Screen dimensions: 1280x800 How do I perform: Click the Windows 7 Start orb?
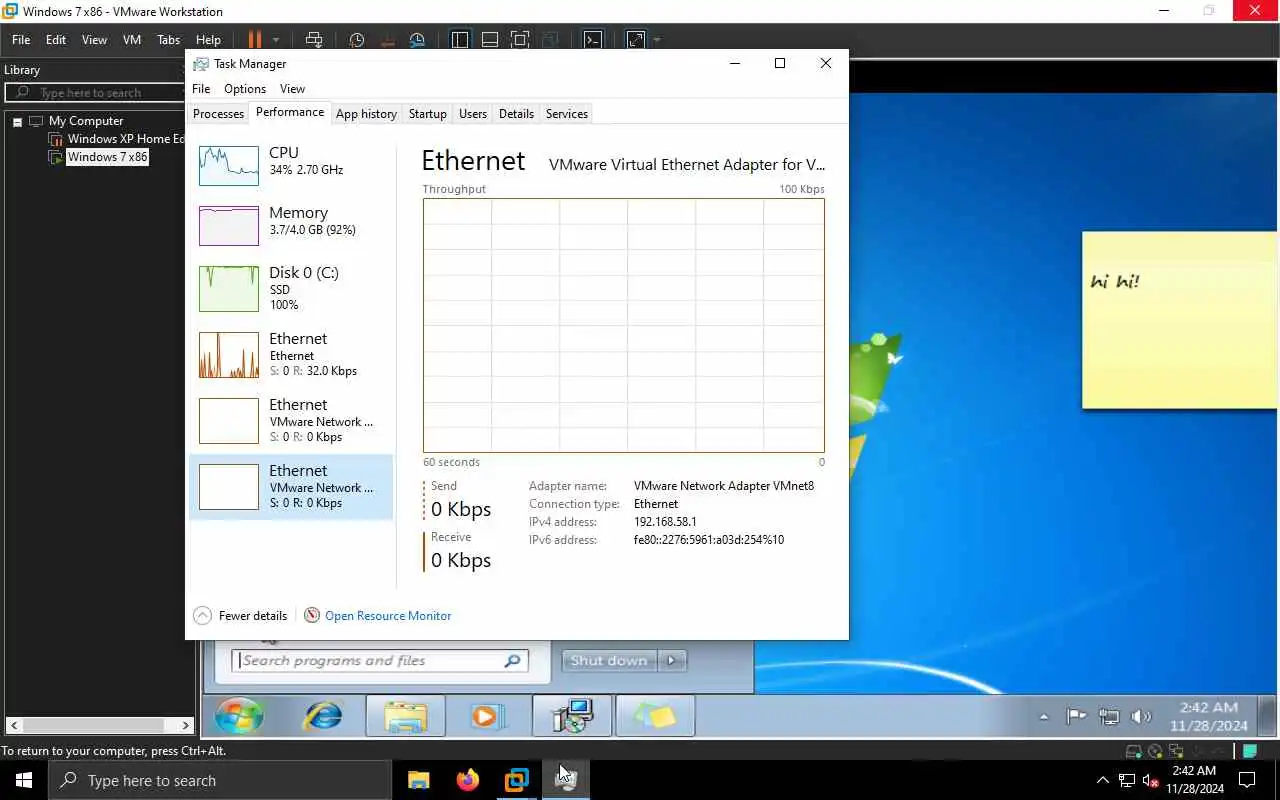click(239, 716)
